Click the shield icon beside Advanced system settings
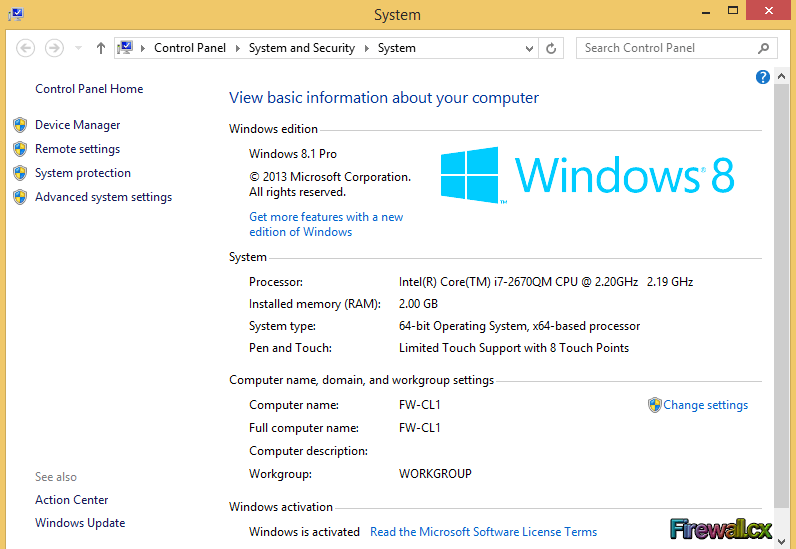The image size is (796, 549). pos(20,197)
